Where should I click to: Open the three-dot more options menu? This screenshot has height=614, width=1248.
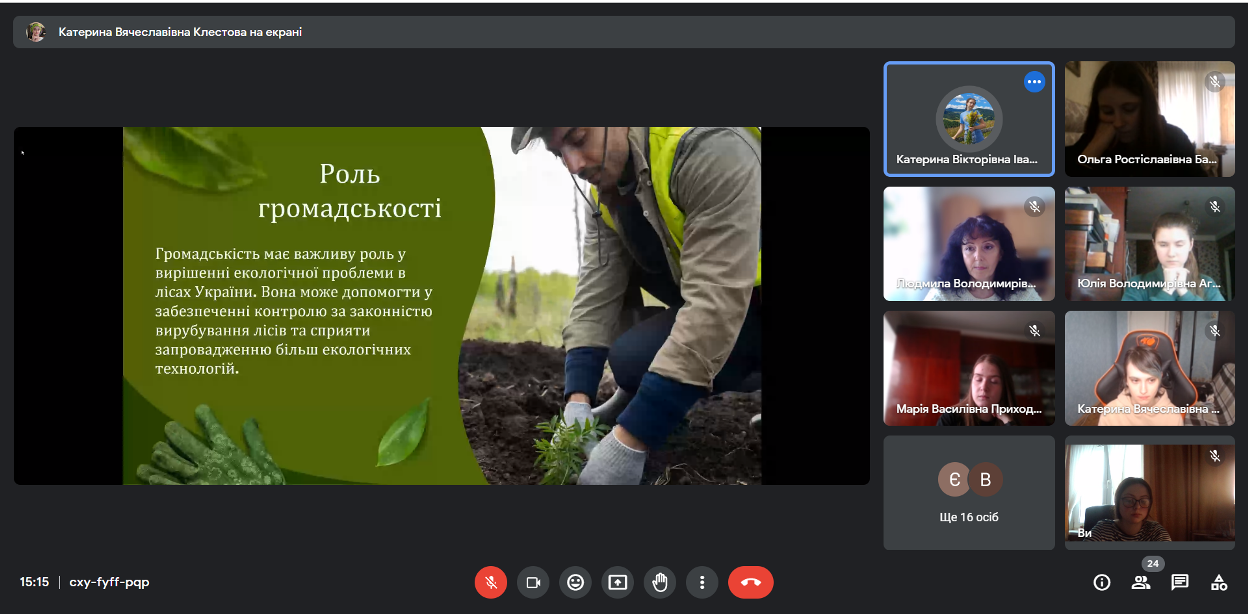[702, 582]
